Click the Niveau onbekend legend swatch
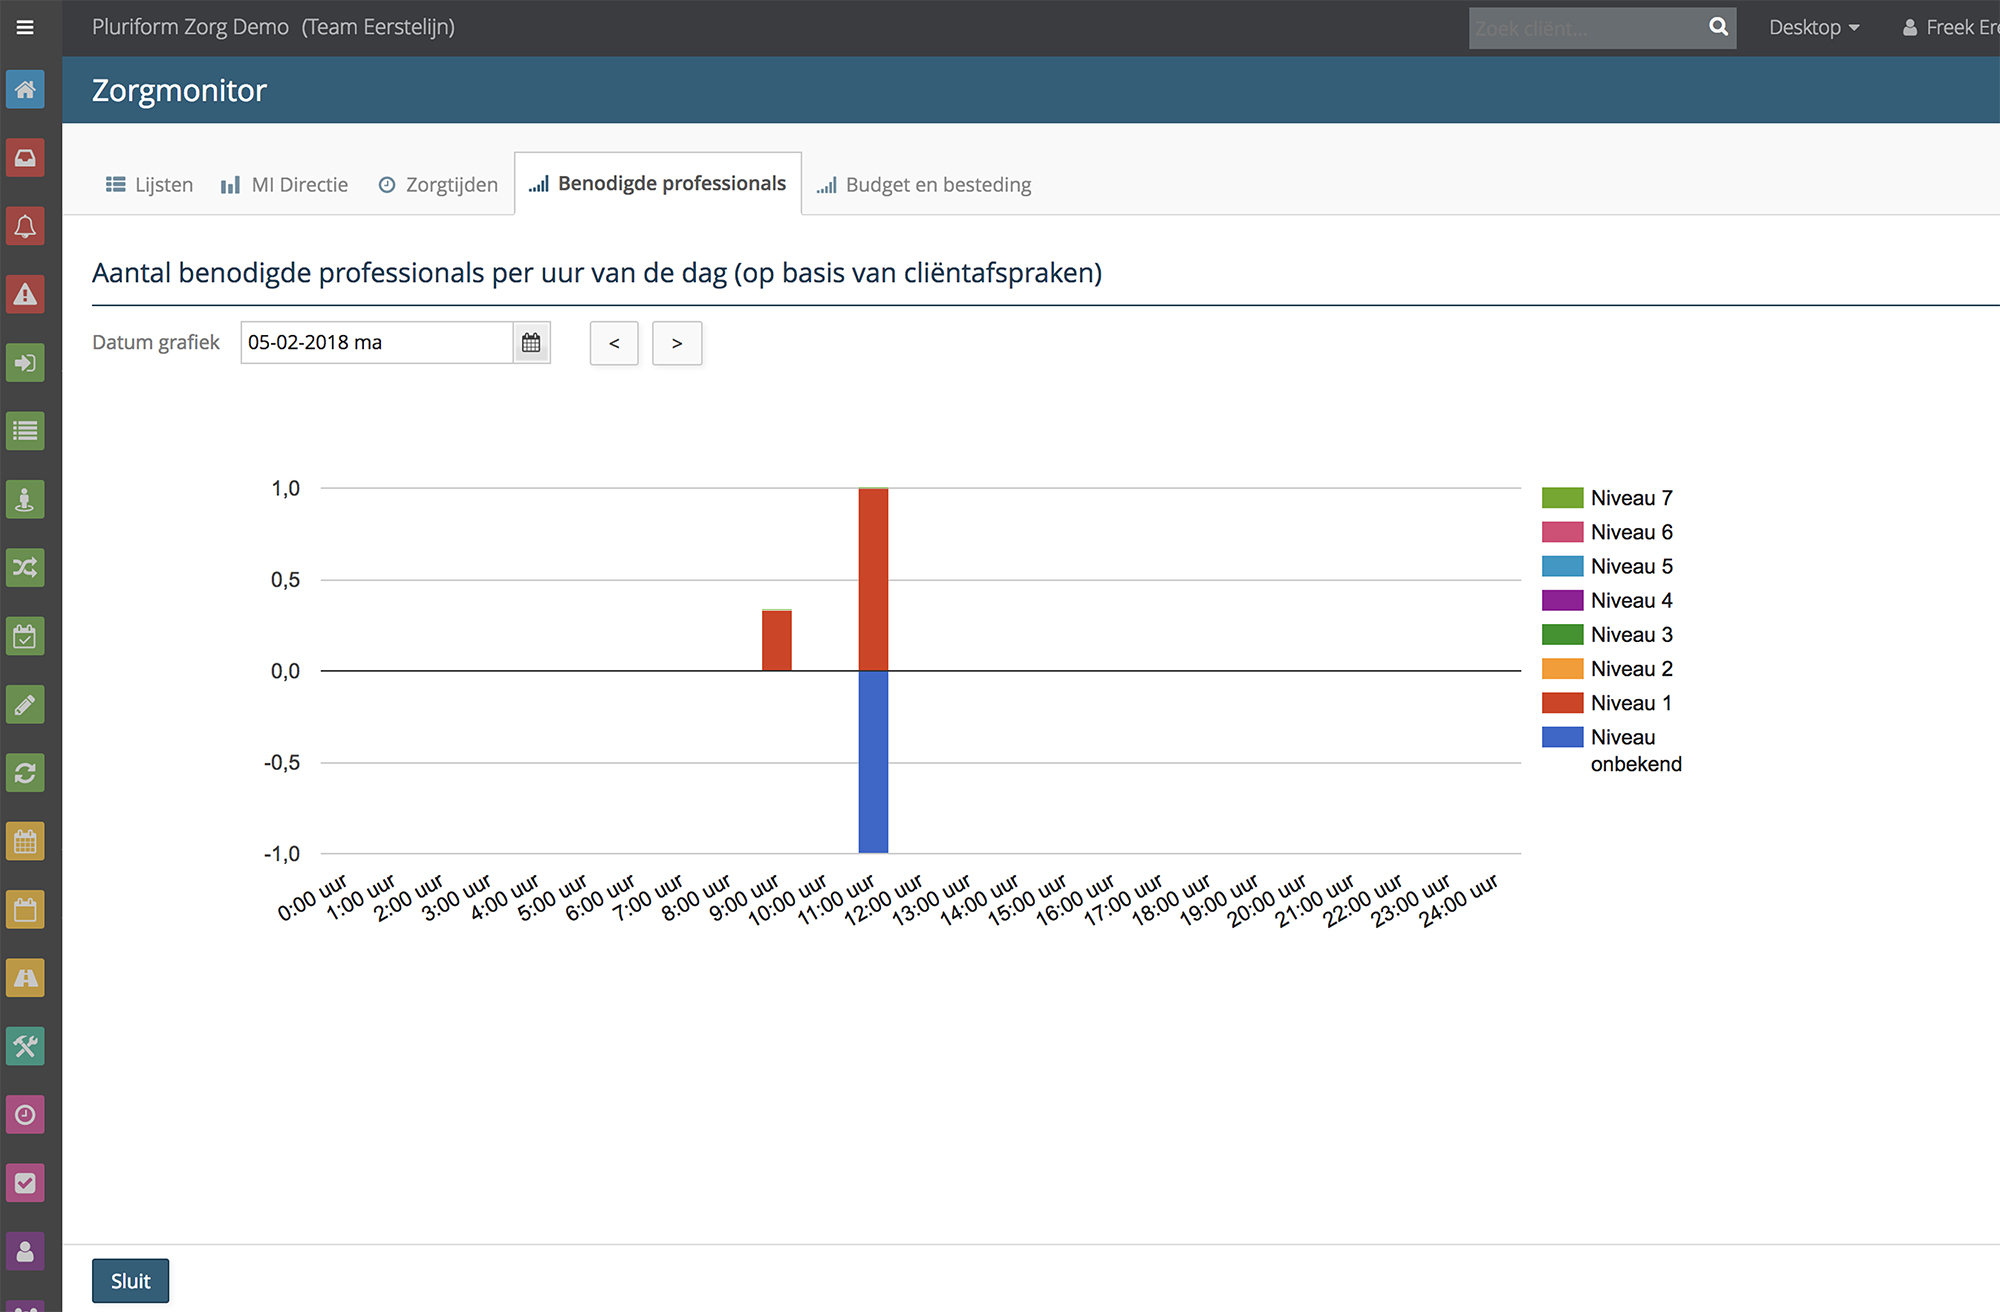Screen dimensions: 2000x1312 (1562, 737)
